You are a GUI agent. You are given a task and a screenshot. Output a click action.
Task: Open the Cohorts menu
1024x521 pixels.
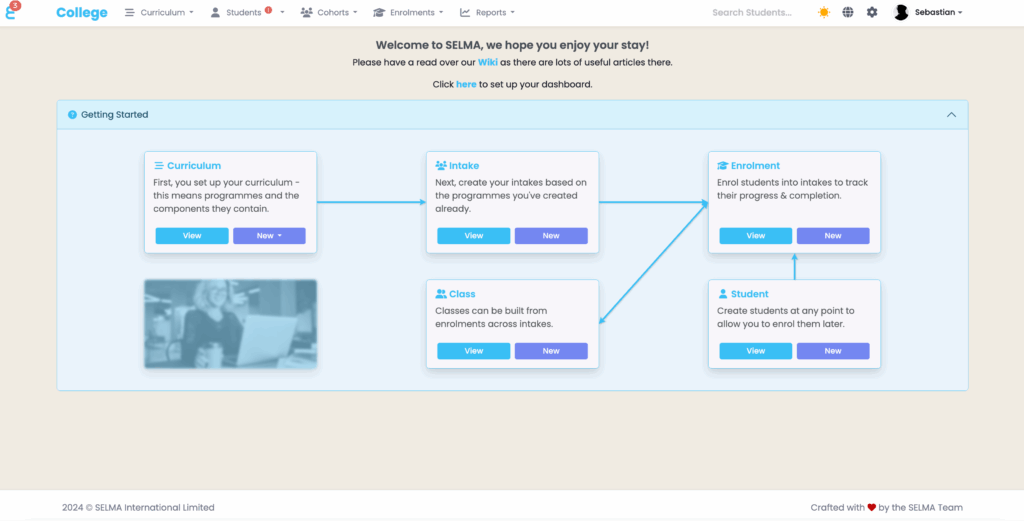[329, 12]
